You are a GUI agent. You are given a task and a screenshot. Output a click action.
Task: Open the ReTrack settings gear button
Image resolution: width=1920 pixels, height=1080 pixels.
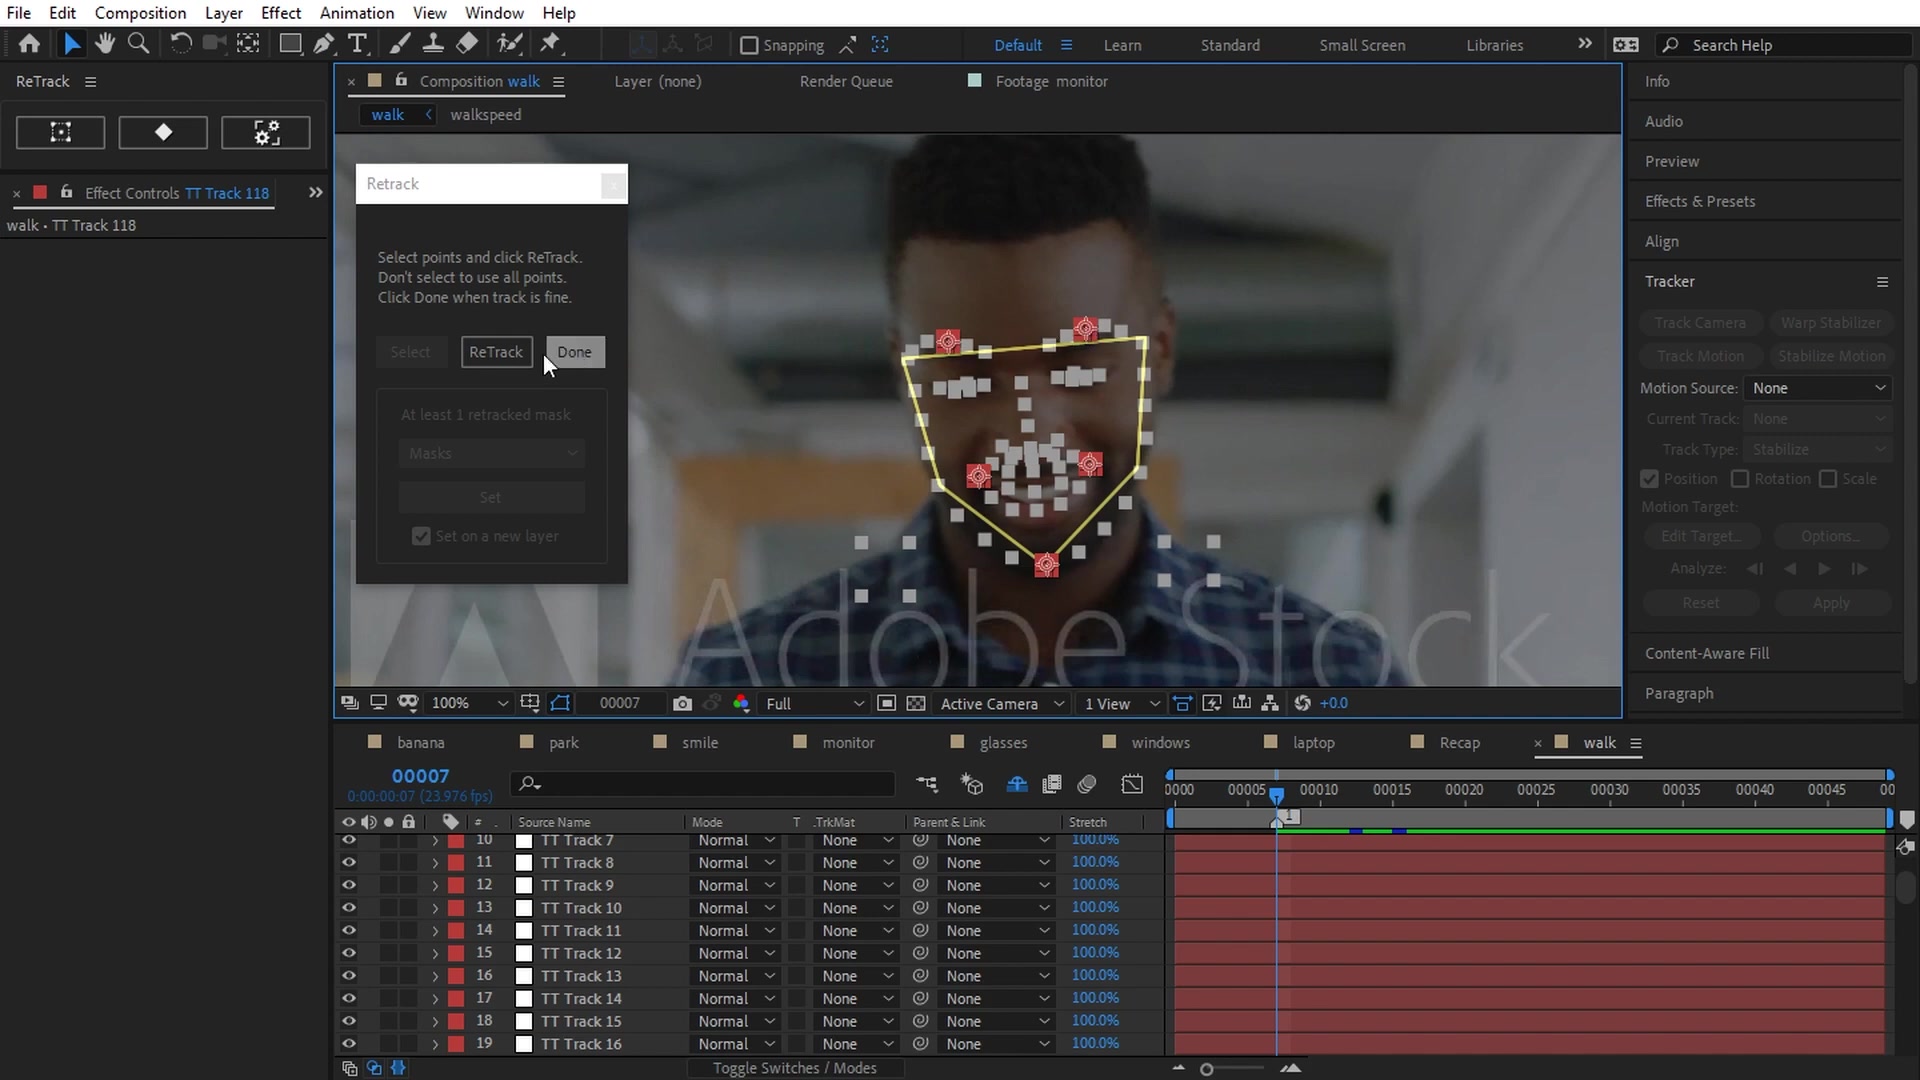coord(265,132)
